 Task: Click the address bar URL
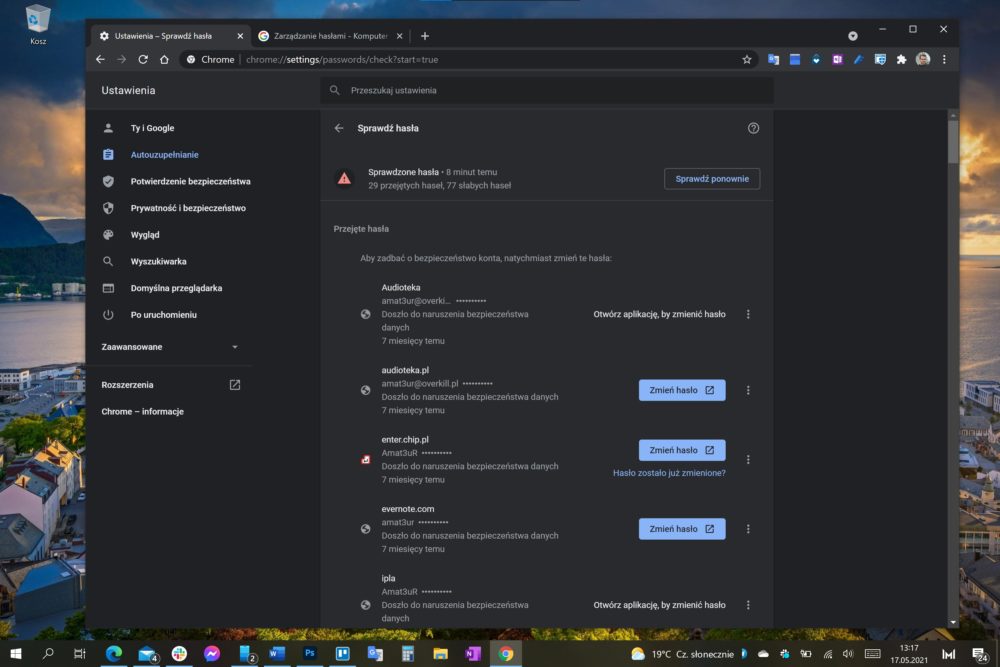point(342,60)
